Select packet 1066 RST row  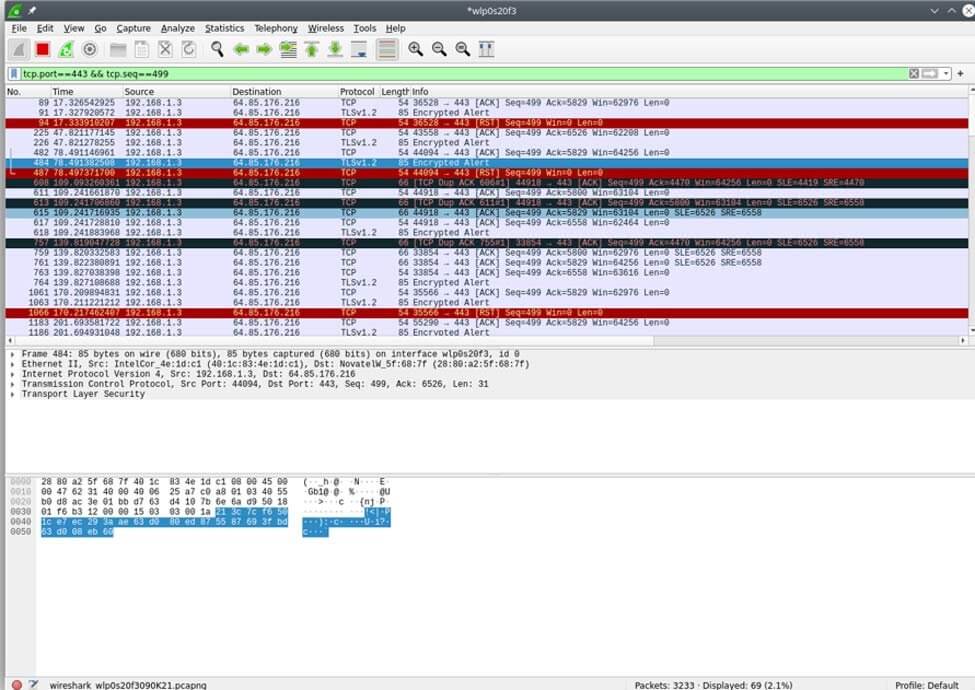point(487,313)
